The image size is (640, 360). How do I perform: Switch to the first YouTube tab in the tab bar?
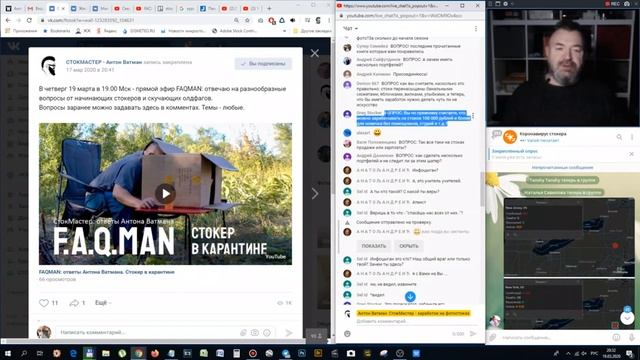122,8
